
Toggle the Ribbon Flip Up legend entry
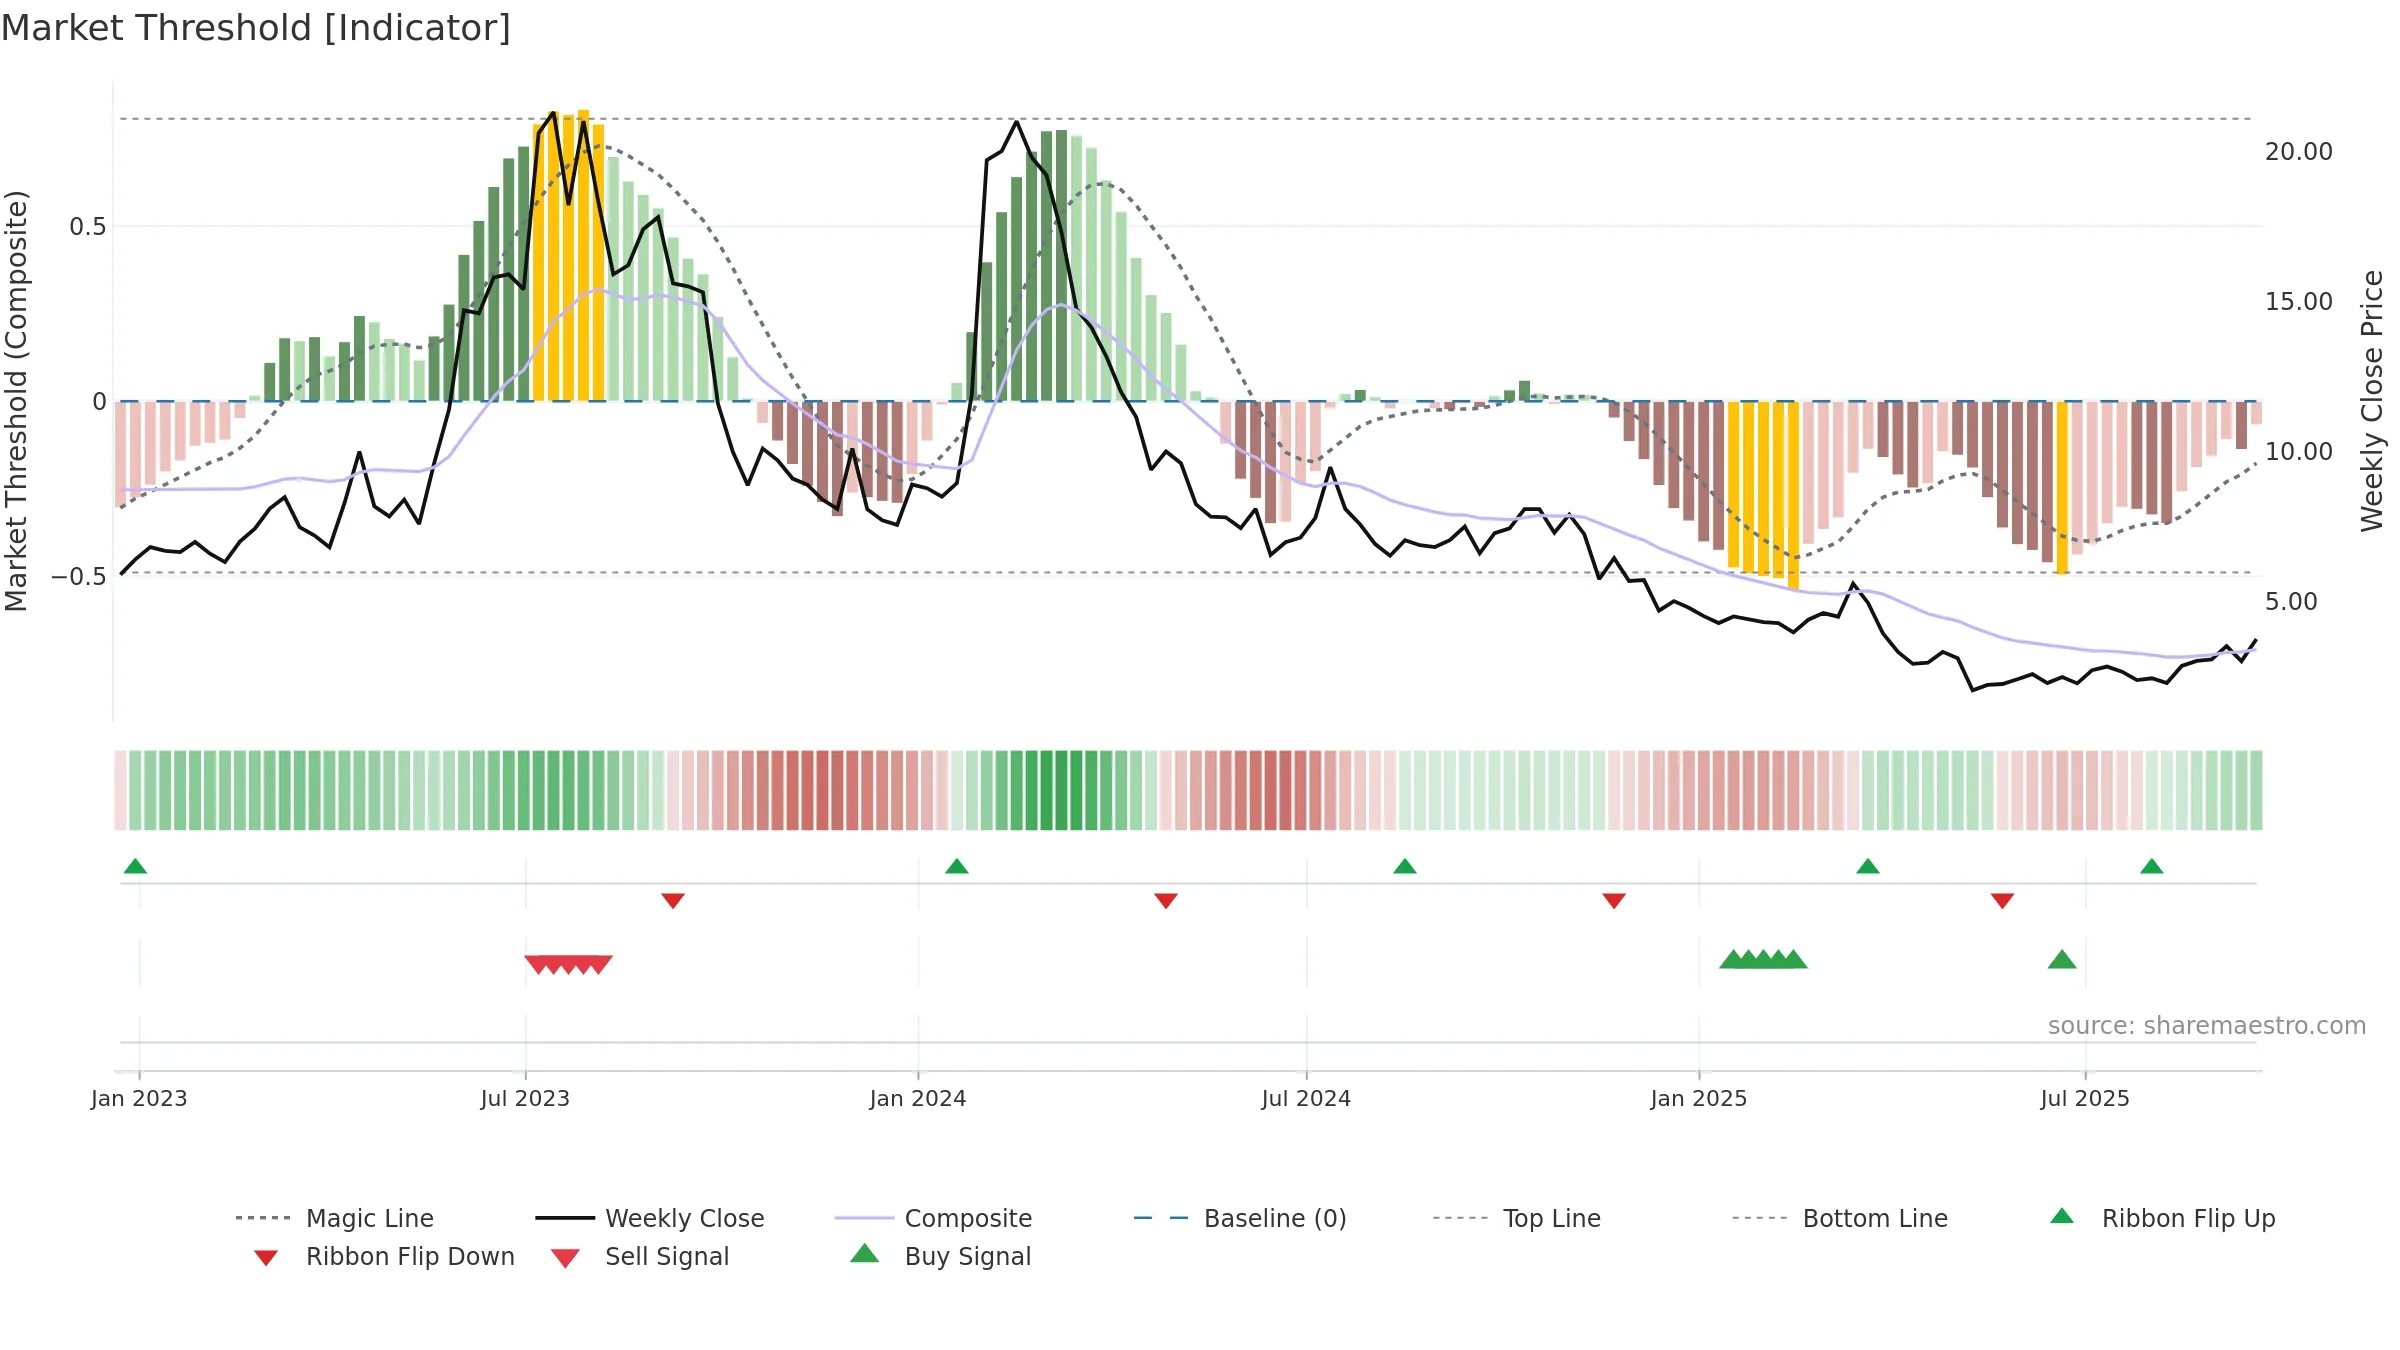pos(2163,1218)
